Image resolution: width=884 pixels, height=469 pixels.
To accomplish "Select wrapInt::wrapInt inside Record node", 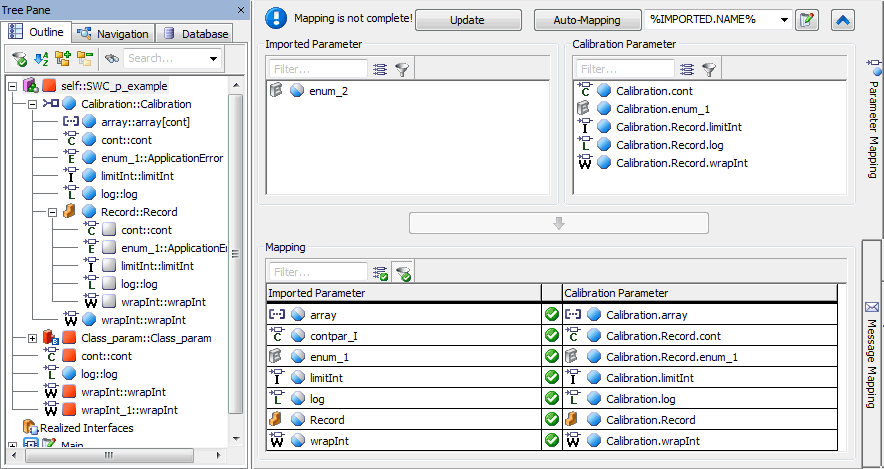I will click(163, 302).
